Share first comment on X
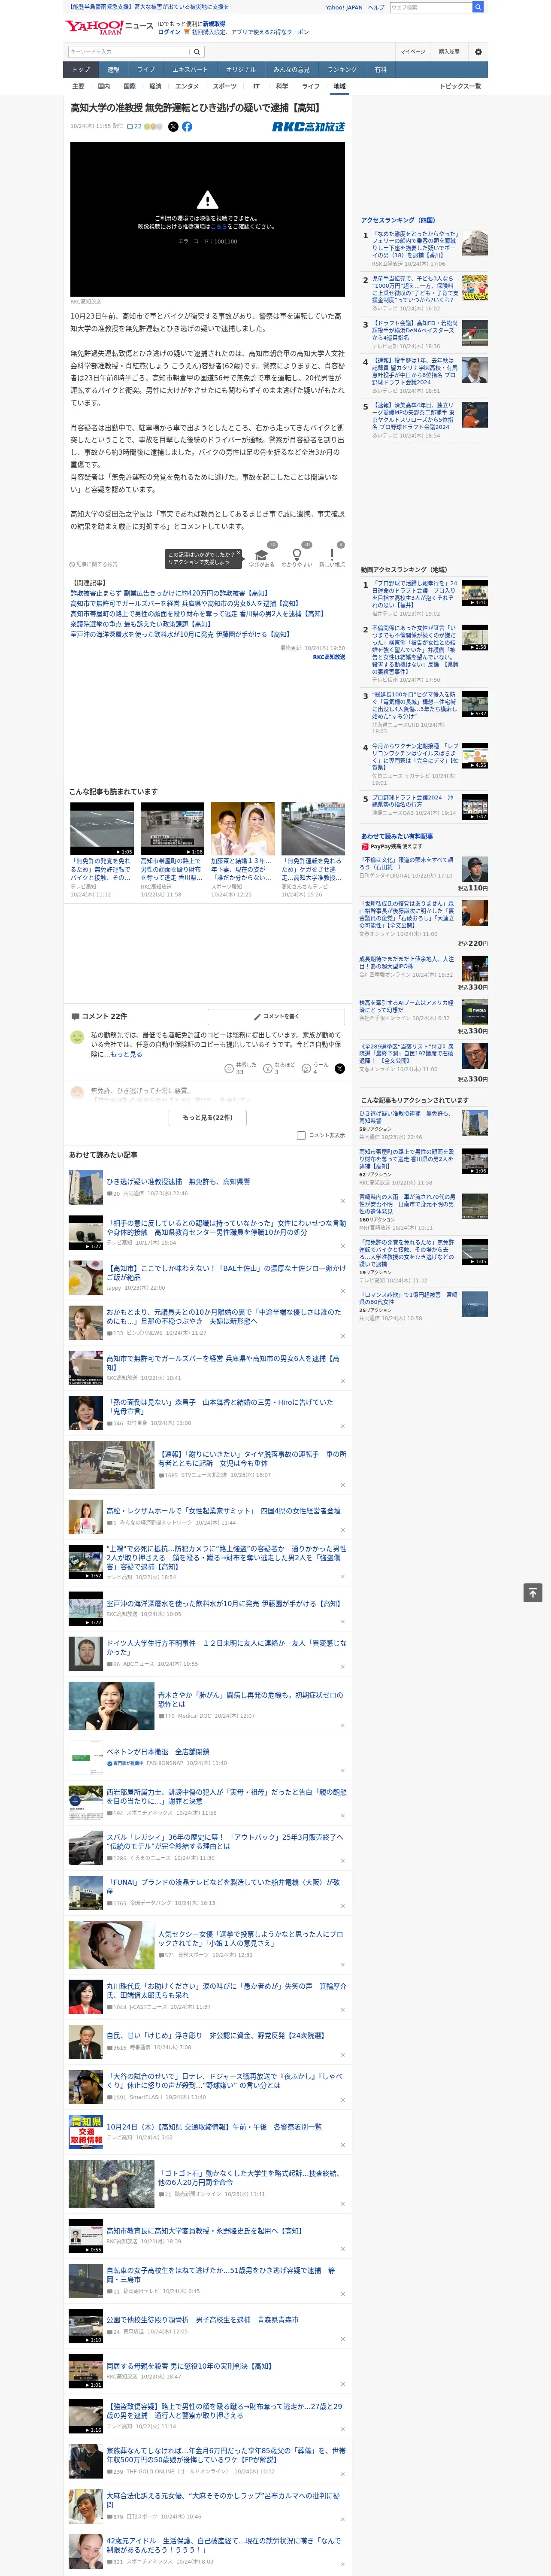 (340, 1068)
